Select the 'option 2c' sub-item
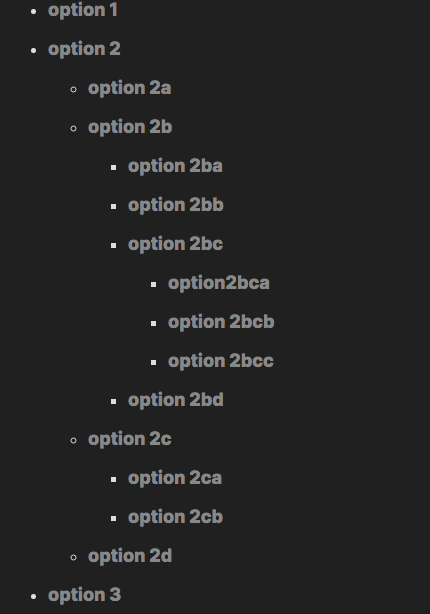Image resolution: width=430 pixels, height=614 pixels. click(130, 439)
